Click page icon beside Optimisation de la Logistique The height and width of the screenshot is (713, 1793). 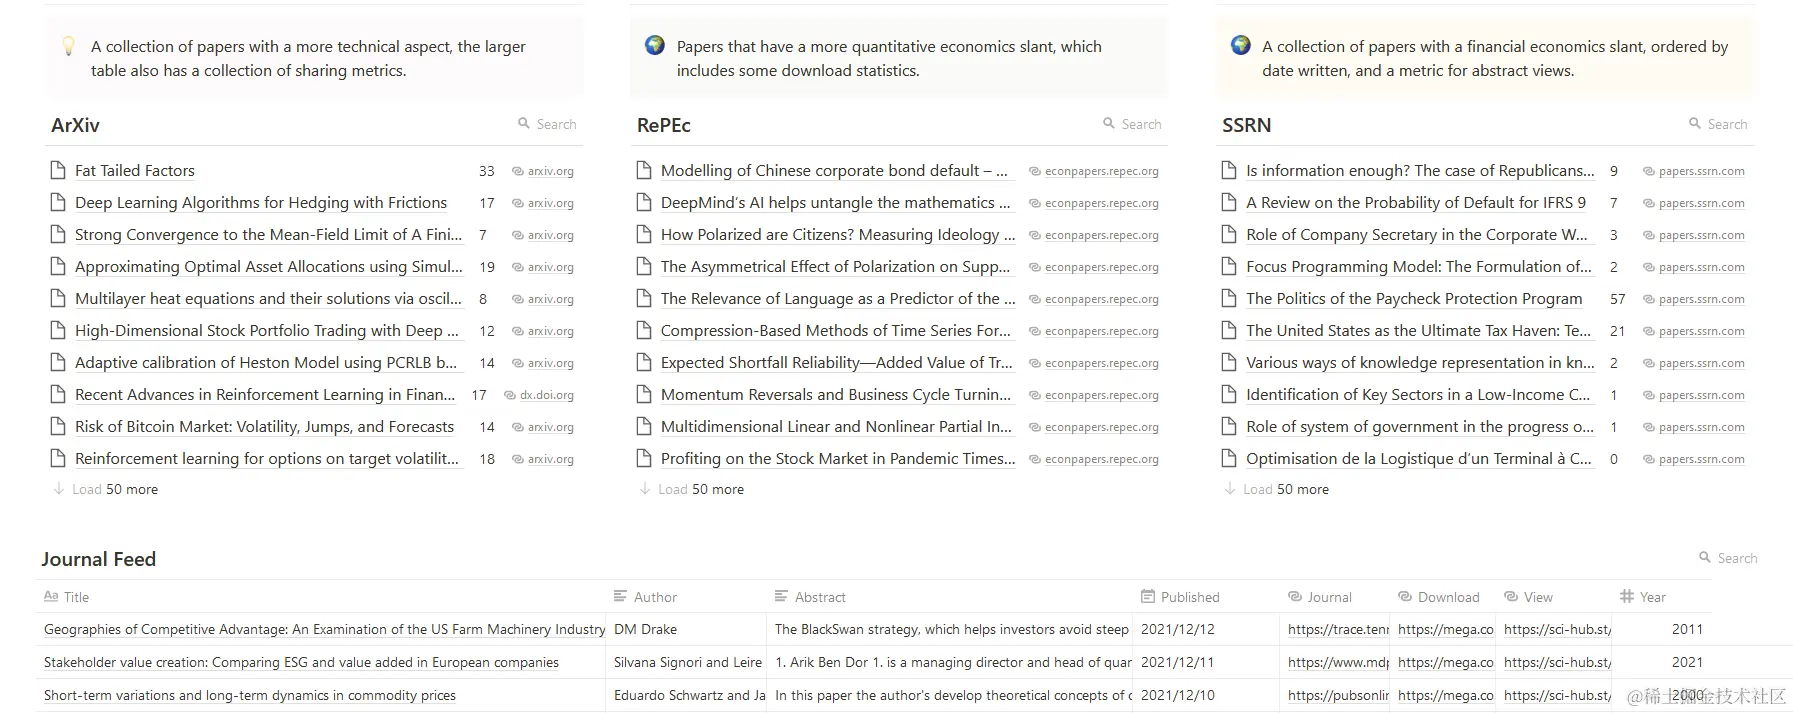pos(1229,459)
